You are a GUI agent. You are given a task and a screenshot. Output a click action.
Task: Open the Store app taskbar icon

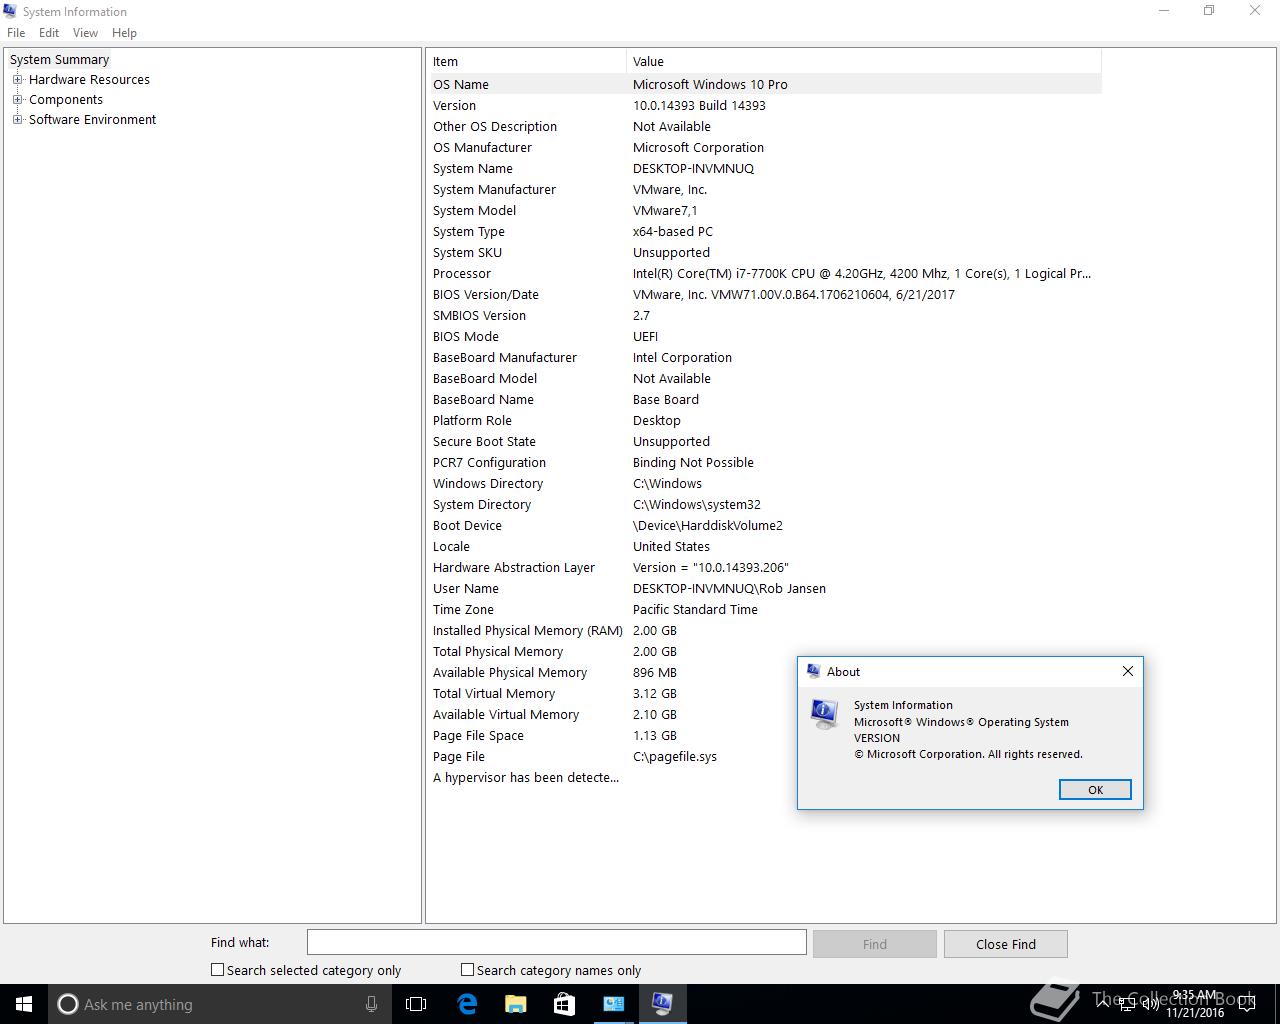(564, 1004)
